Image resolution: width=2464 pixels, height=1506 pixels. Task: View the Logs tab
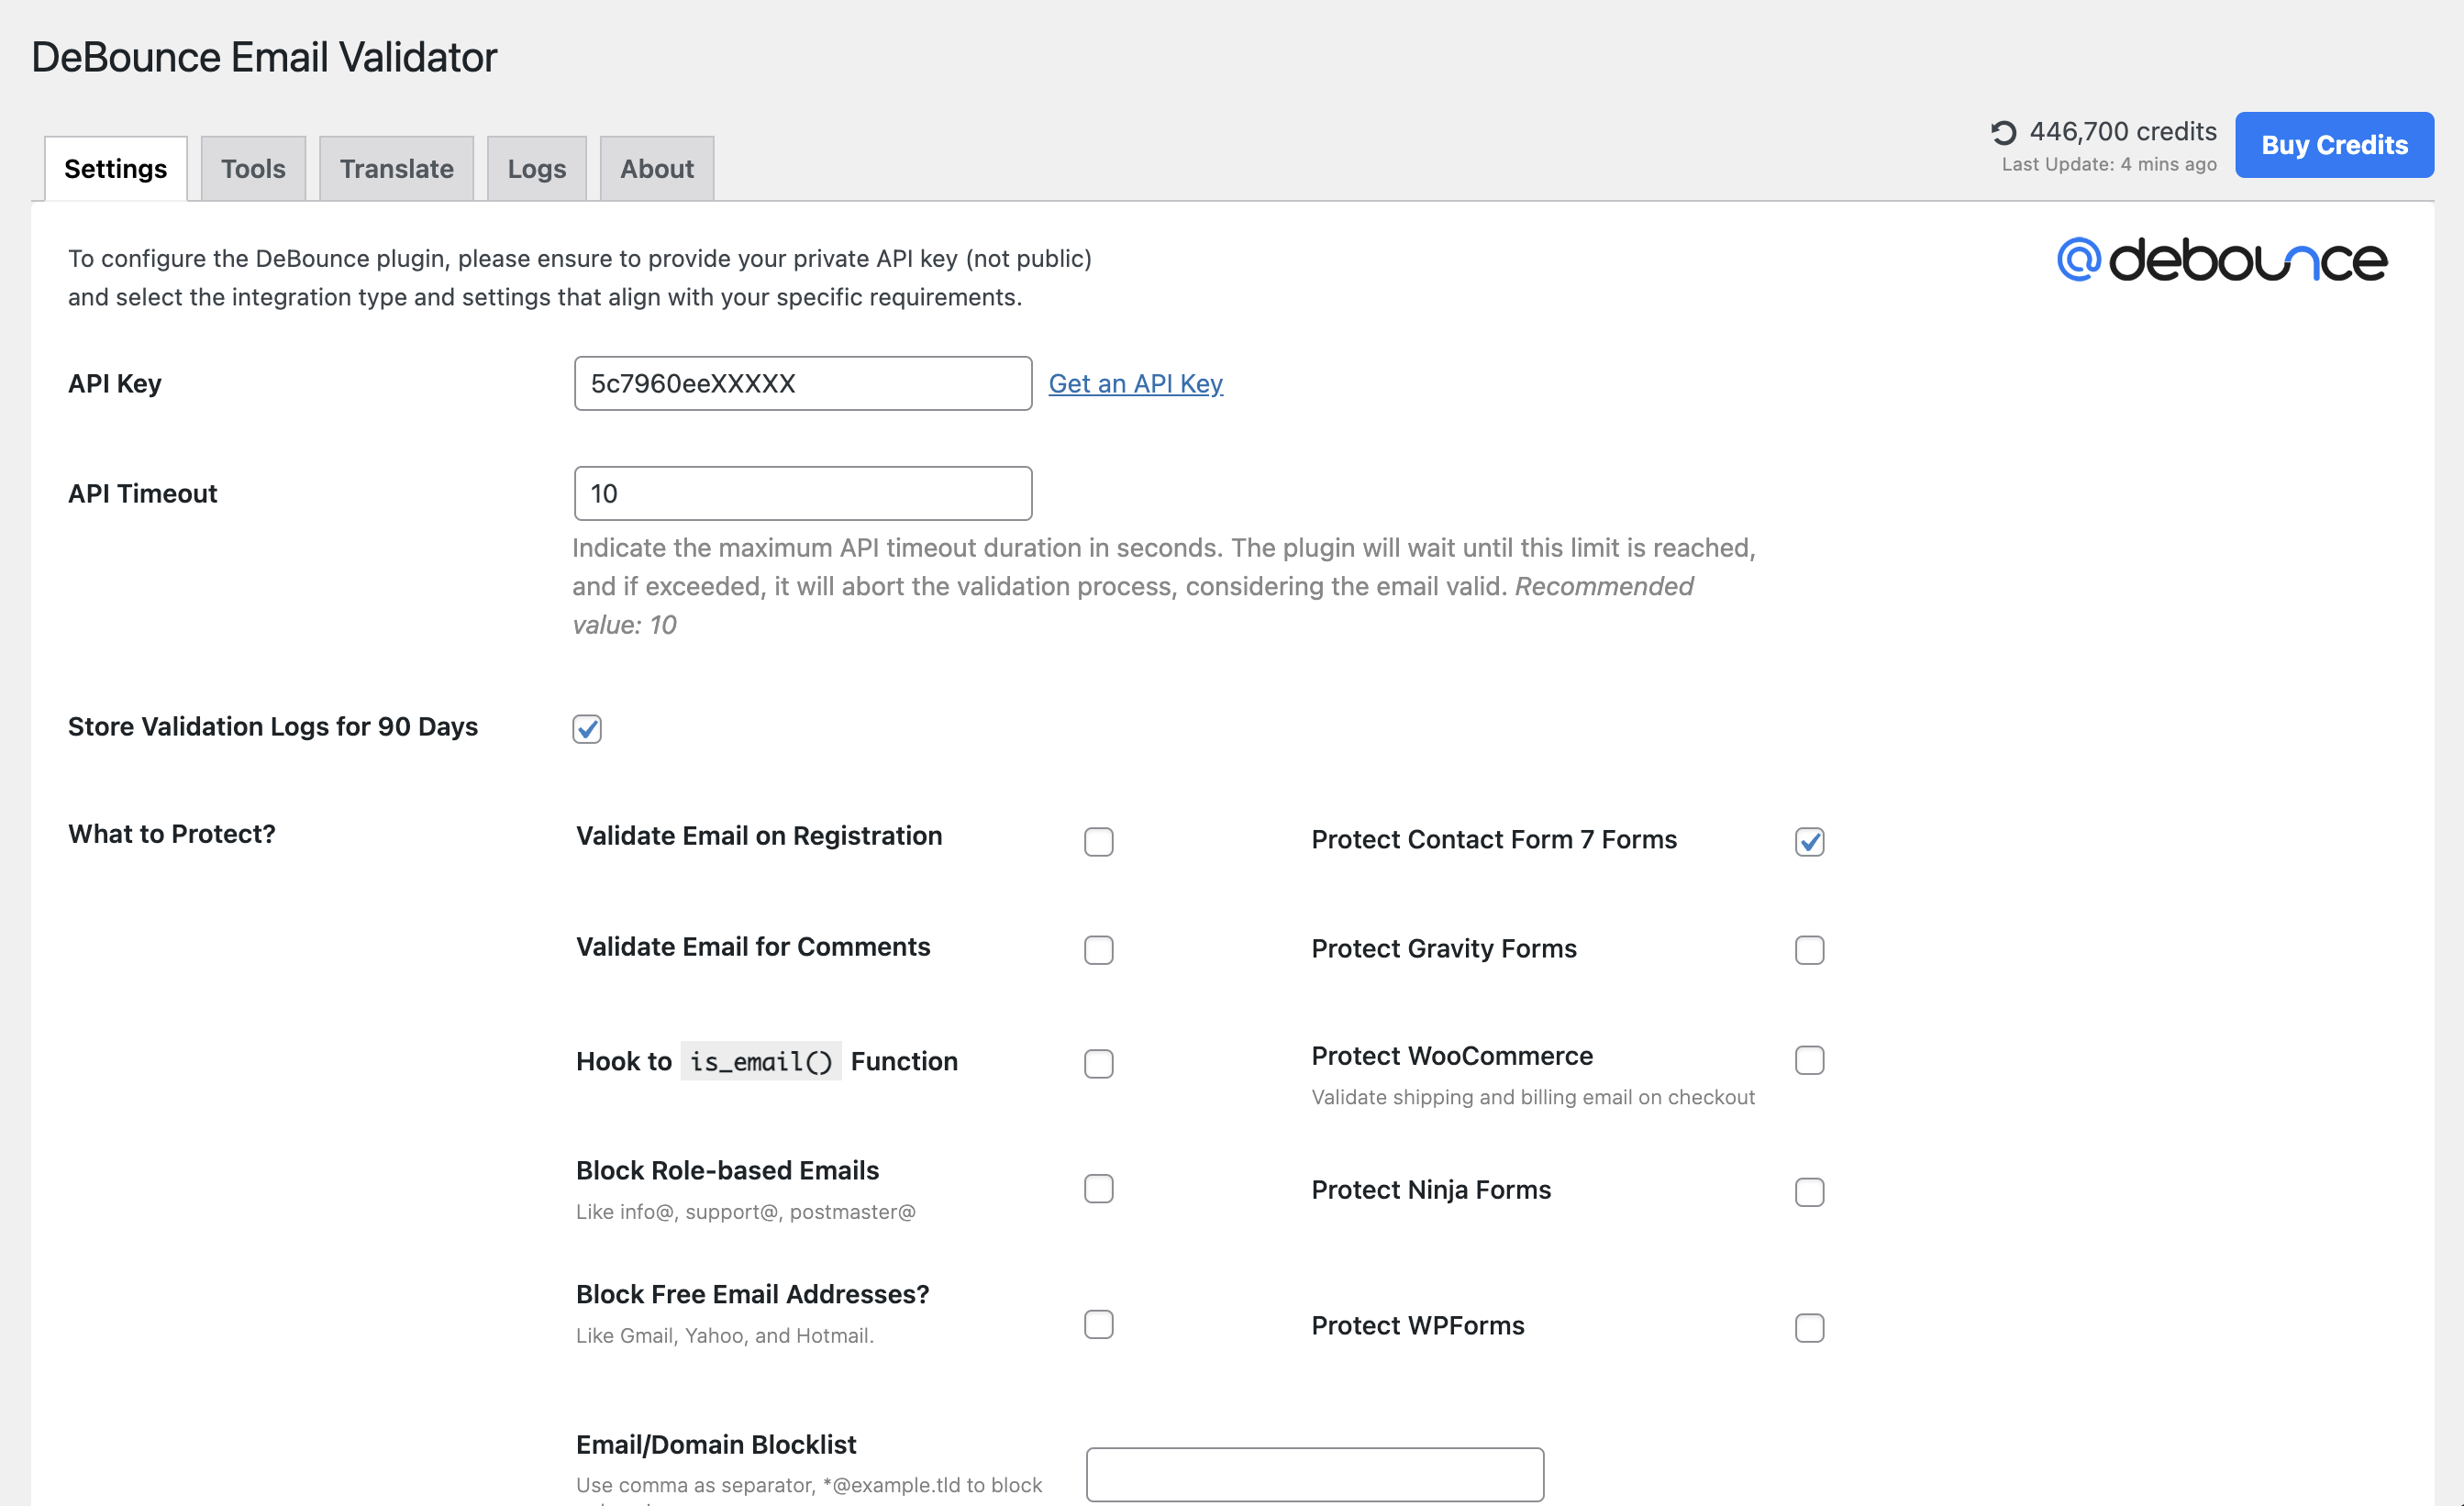pyautogui.click(x=537, y=168)
